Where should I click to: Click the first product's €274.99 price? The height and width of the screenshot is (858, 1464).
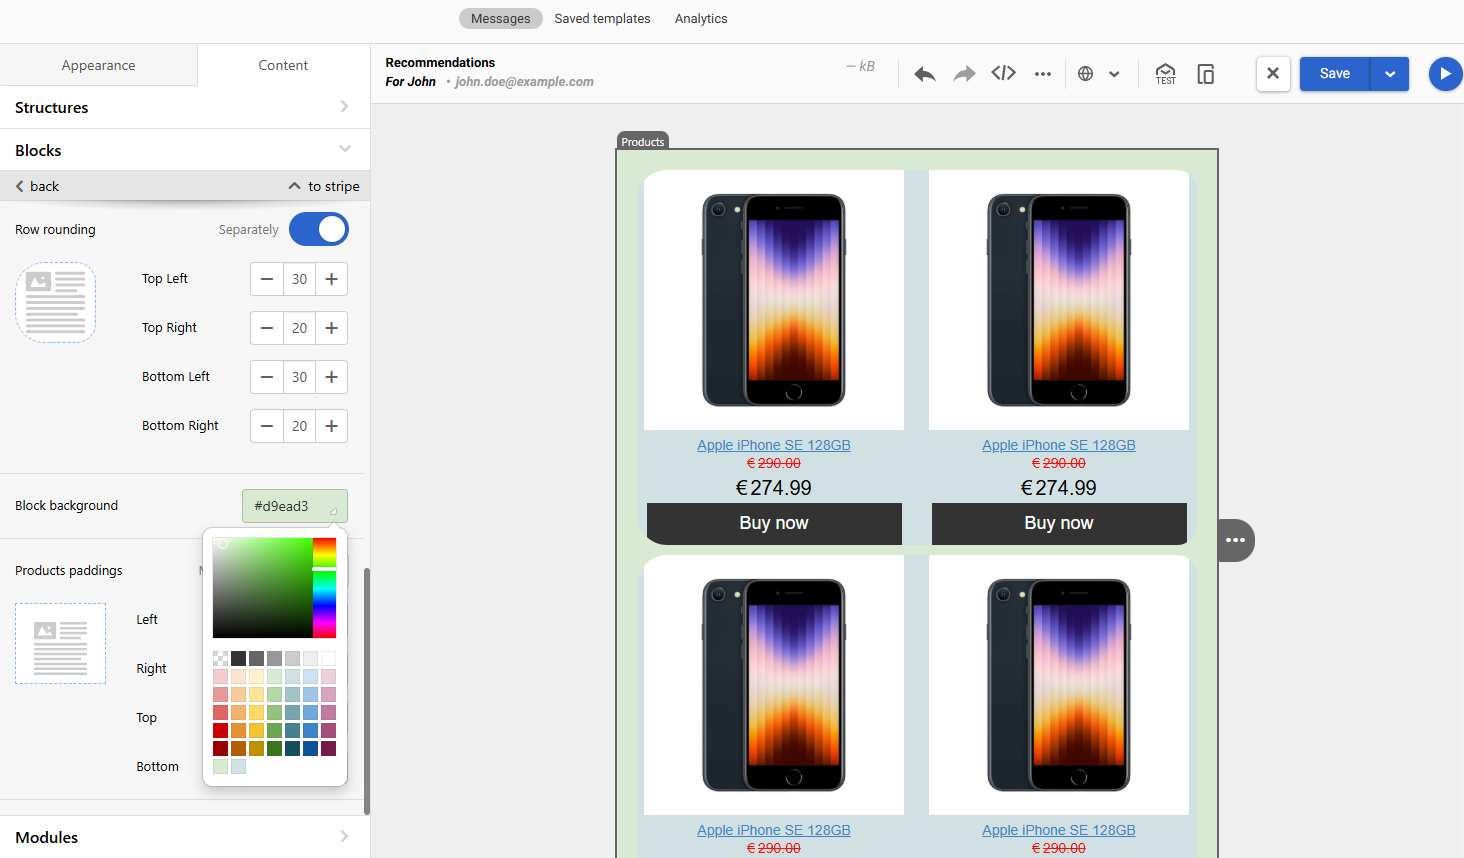click(774, 488)
